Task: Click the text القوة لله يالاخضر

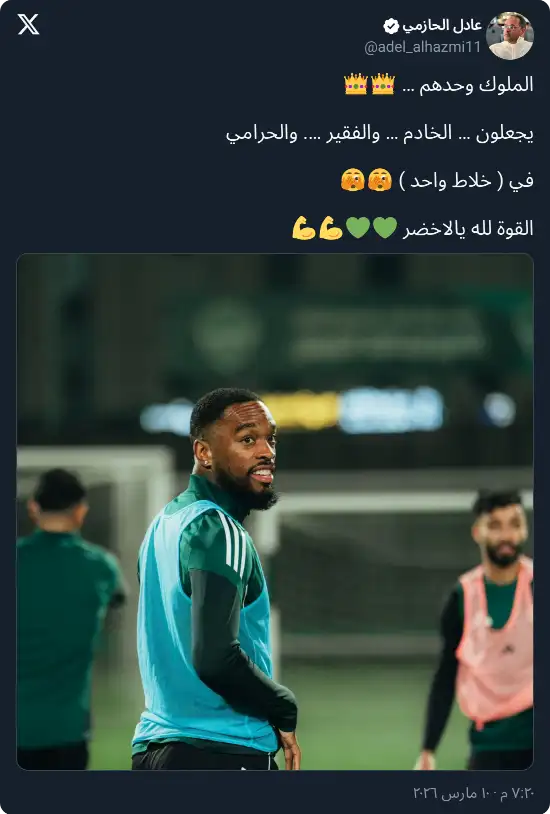Action: click(x=468, y=228)
